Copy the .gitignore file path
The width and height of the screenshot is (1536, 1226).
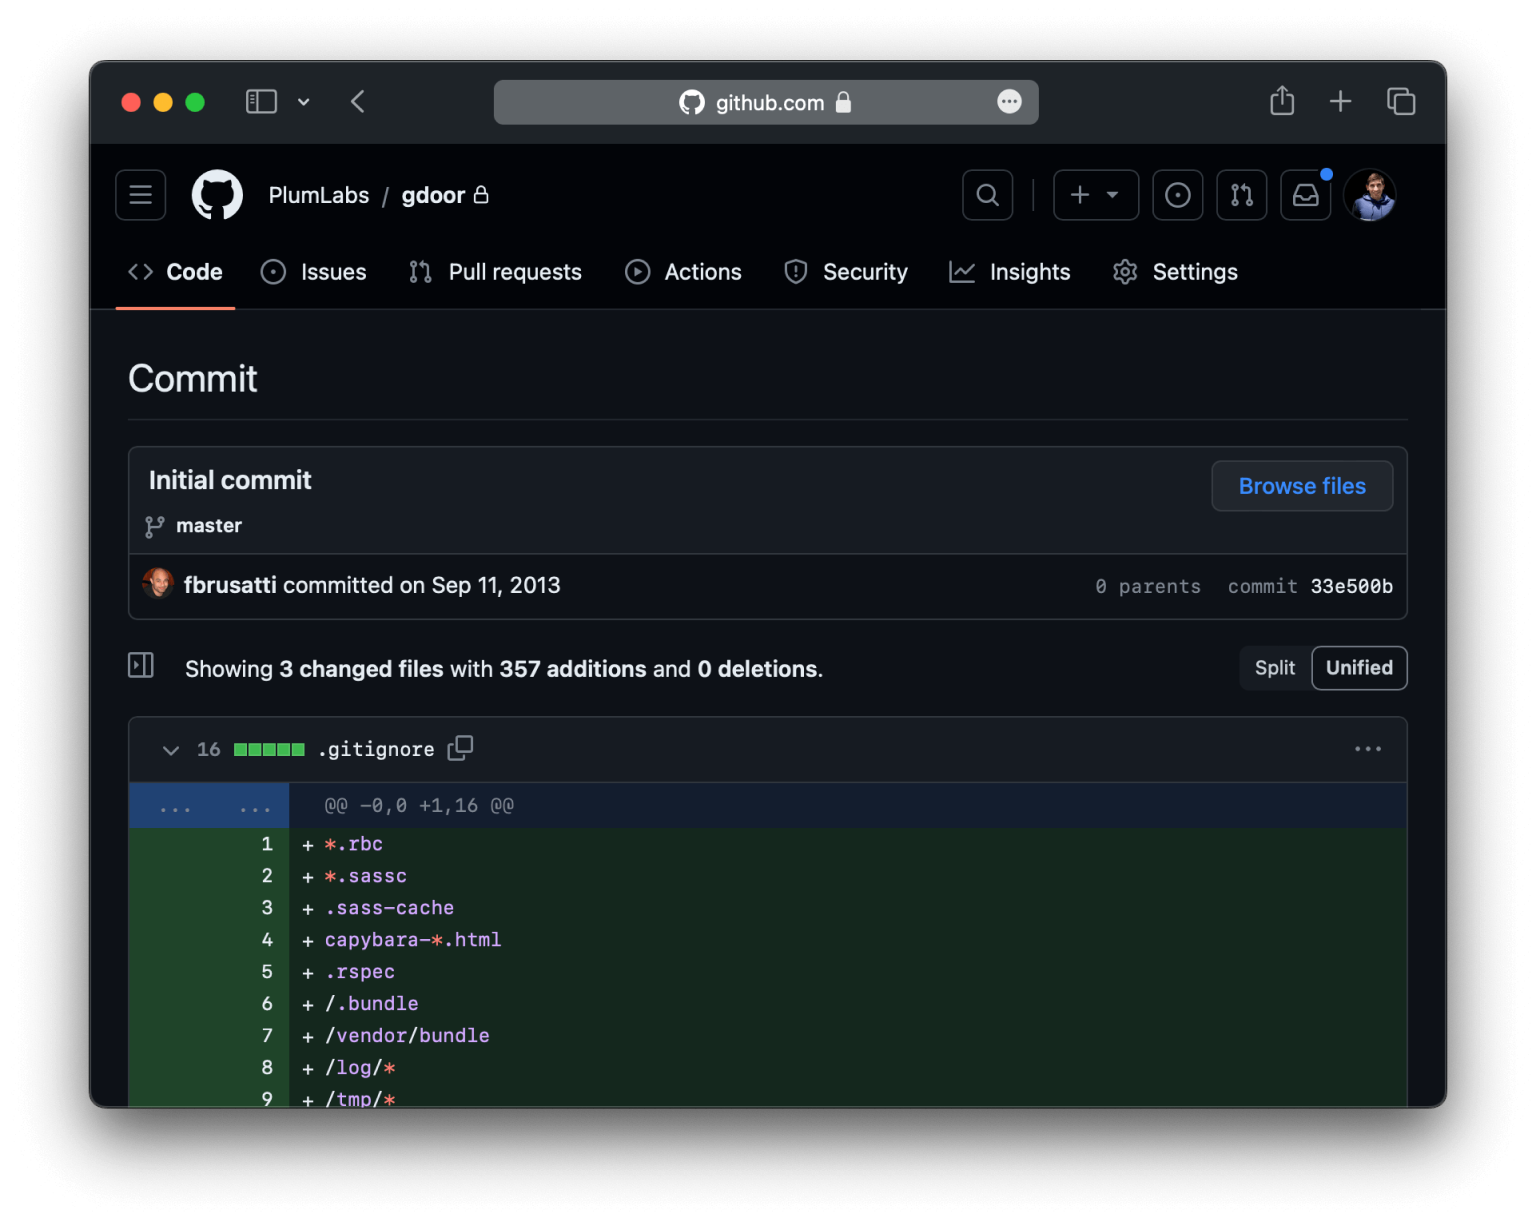tap(460, 748)
